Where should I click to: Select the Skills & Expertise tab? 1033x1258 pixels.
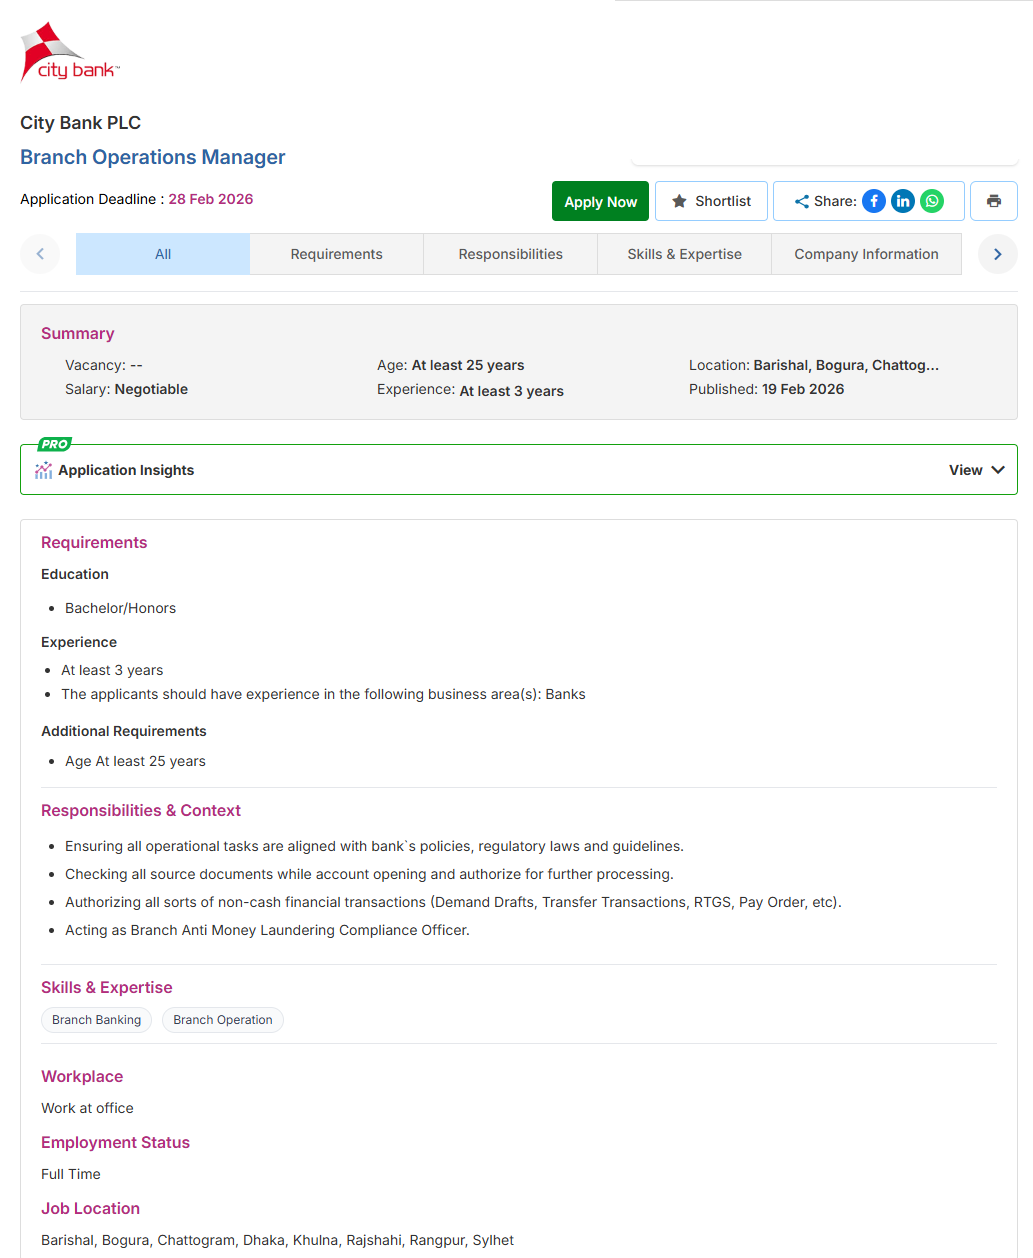[684, 254]
